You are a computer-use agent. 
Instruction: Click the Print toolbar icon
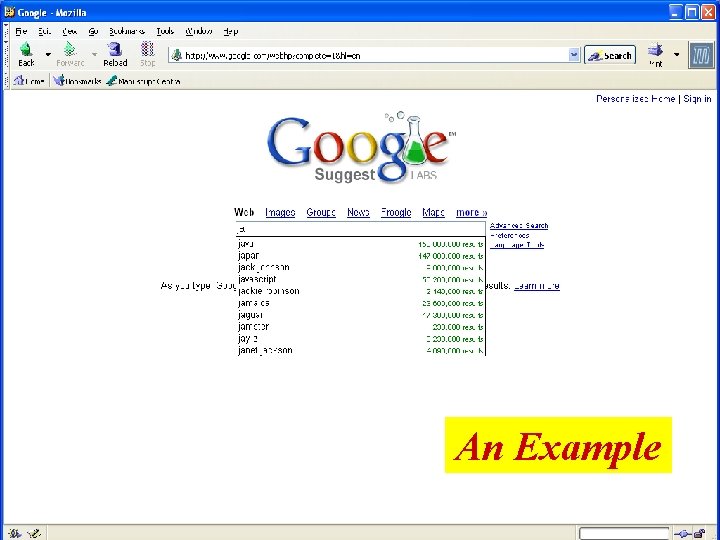[655, 50]
